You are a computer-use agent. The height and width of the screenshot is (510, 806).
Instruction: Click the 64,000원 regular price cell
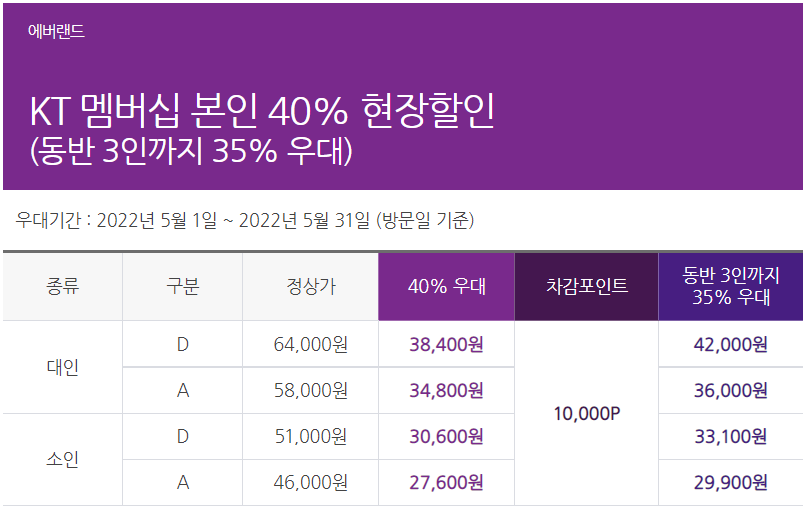click(310, 344)
